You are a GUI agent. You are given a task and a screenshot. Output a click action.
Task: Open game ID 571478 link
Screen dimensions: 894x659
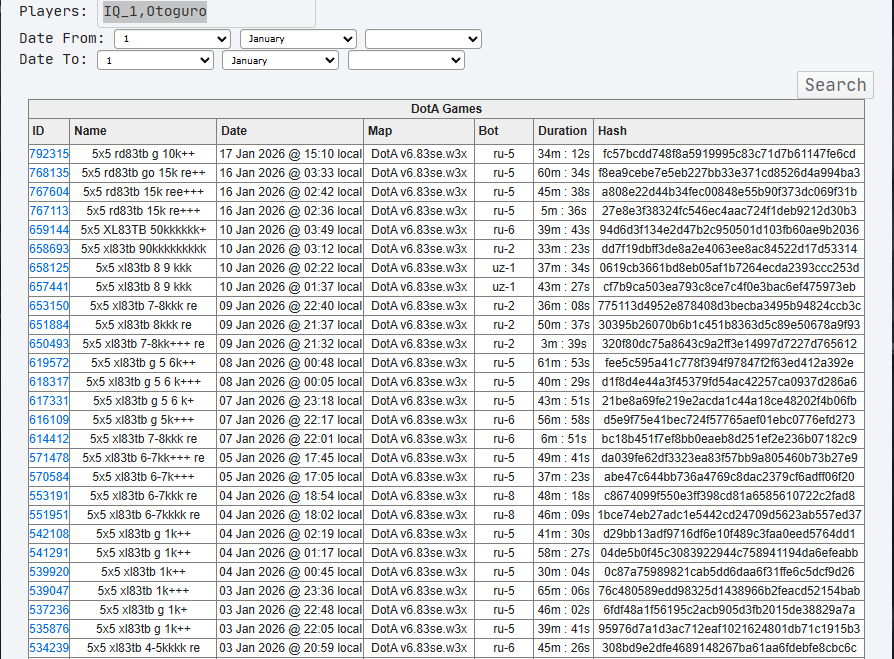tap(49, 458)
